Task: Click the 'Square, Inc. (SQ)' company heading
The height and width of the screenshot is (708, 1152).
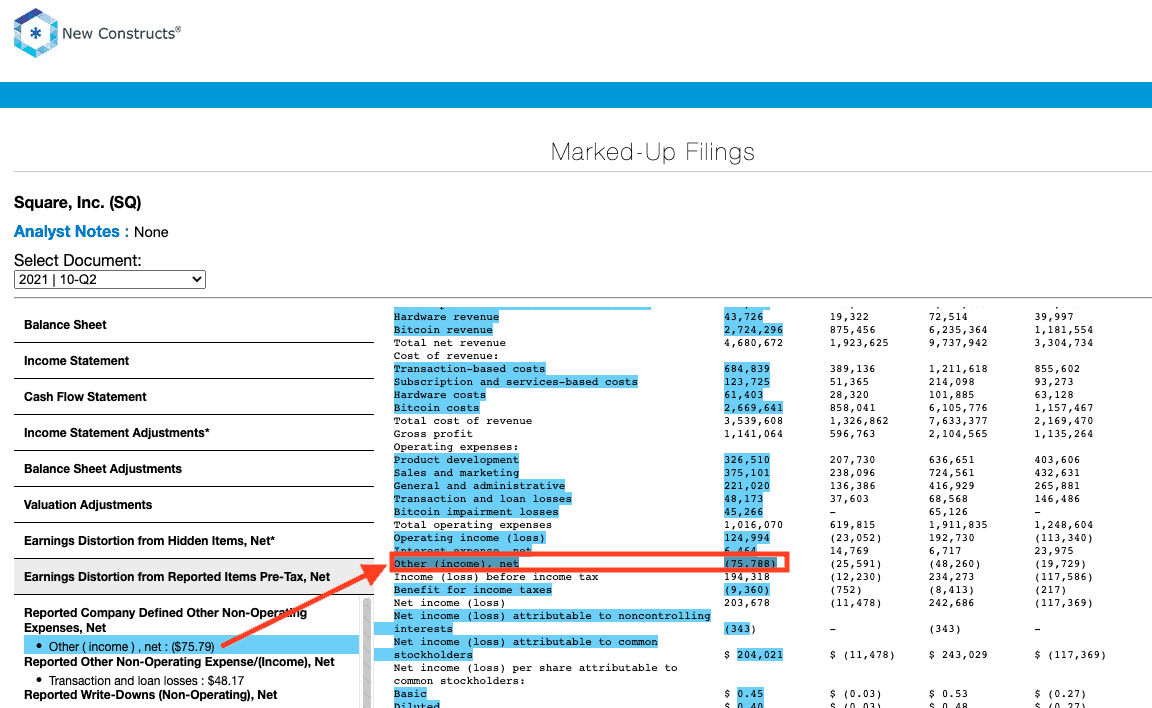Action: tap(78, 203)
